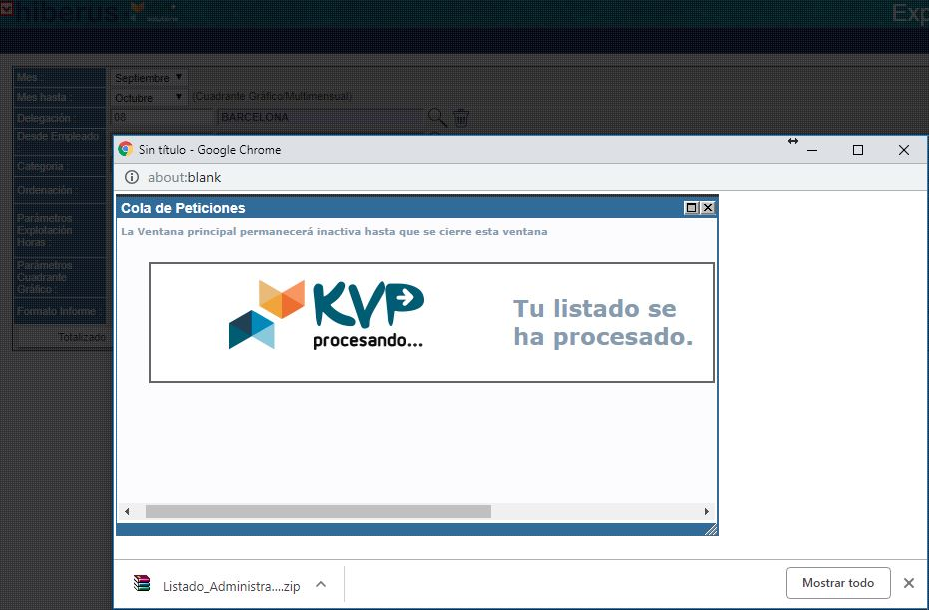
Task: Click the magnifier search icon next to BARCELONA
Action: (437, 117)
